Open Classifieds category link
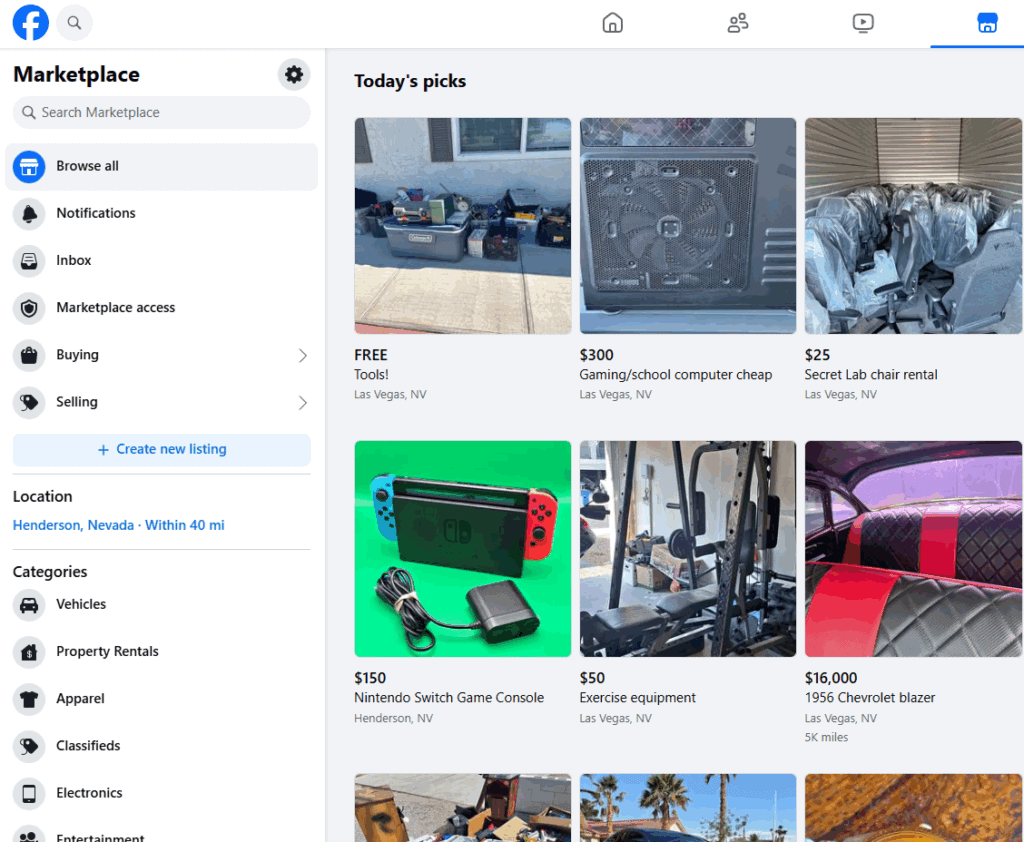 pos(88,745)
